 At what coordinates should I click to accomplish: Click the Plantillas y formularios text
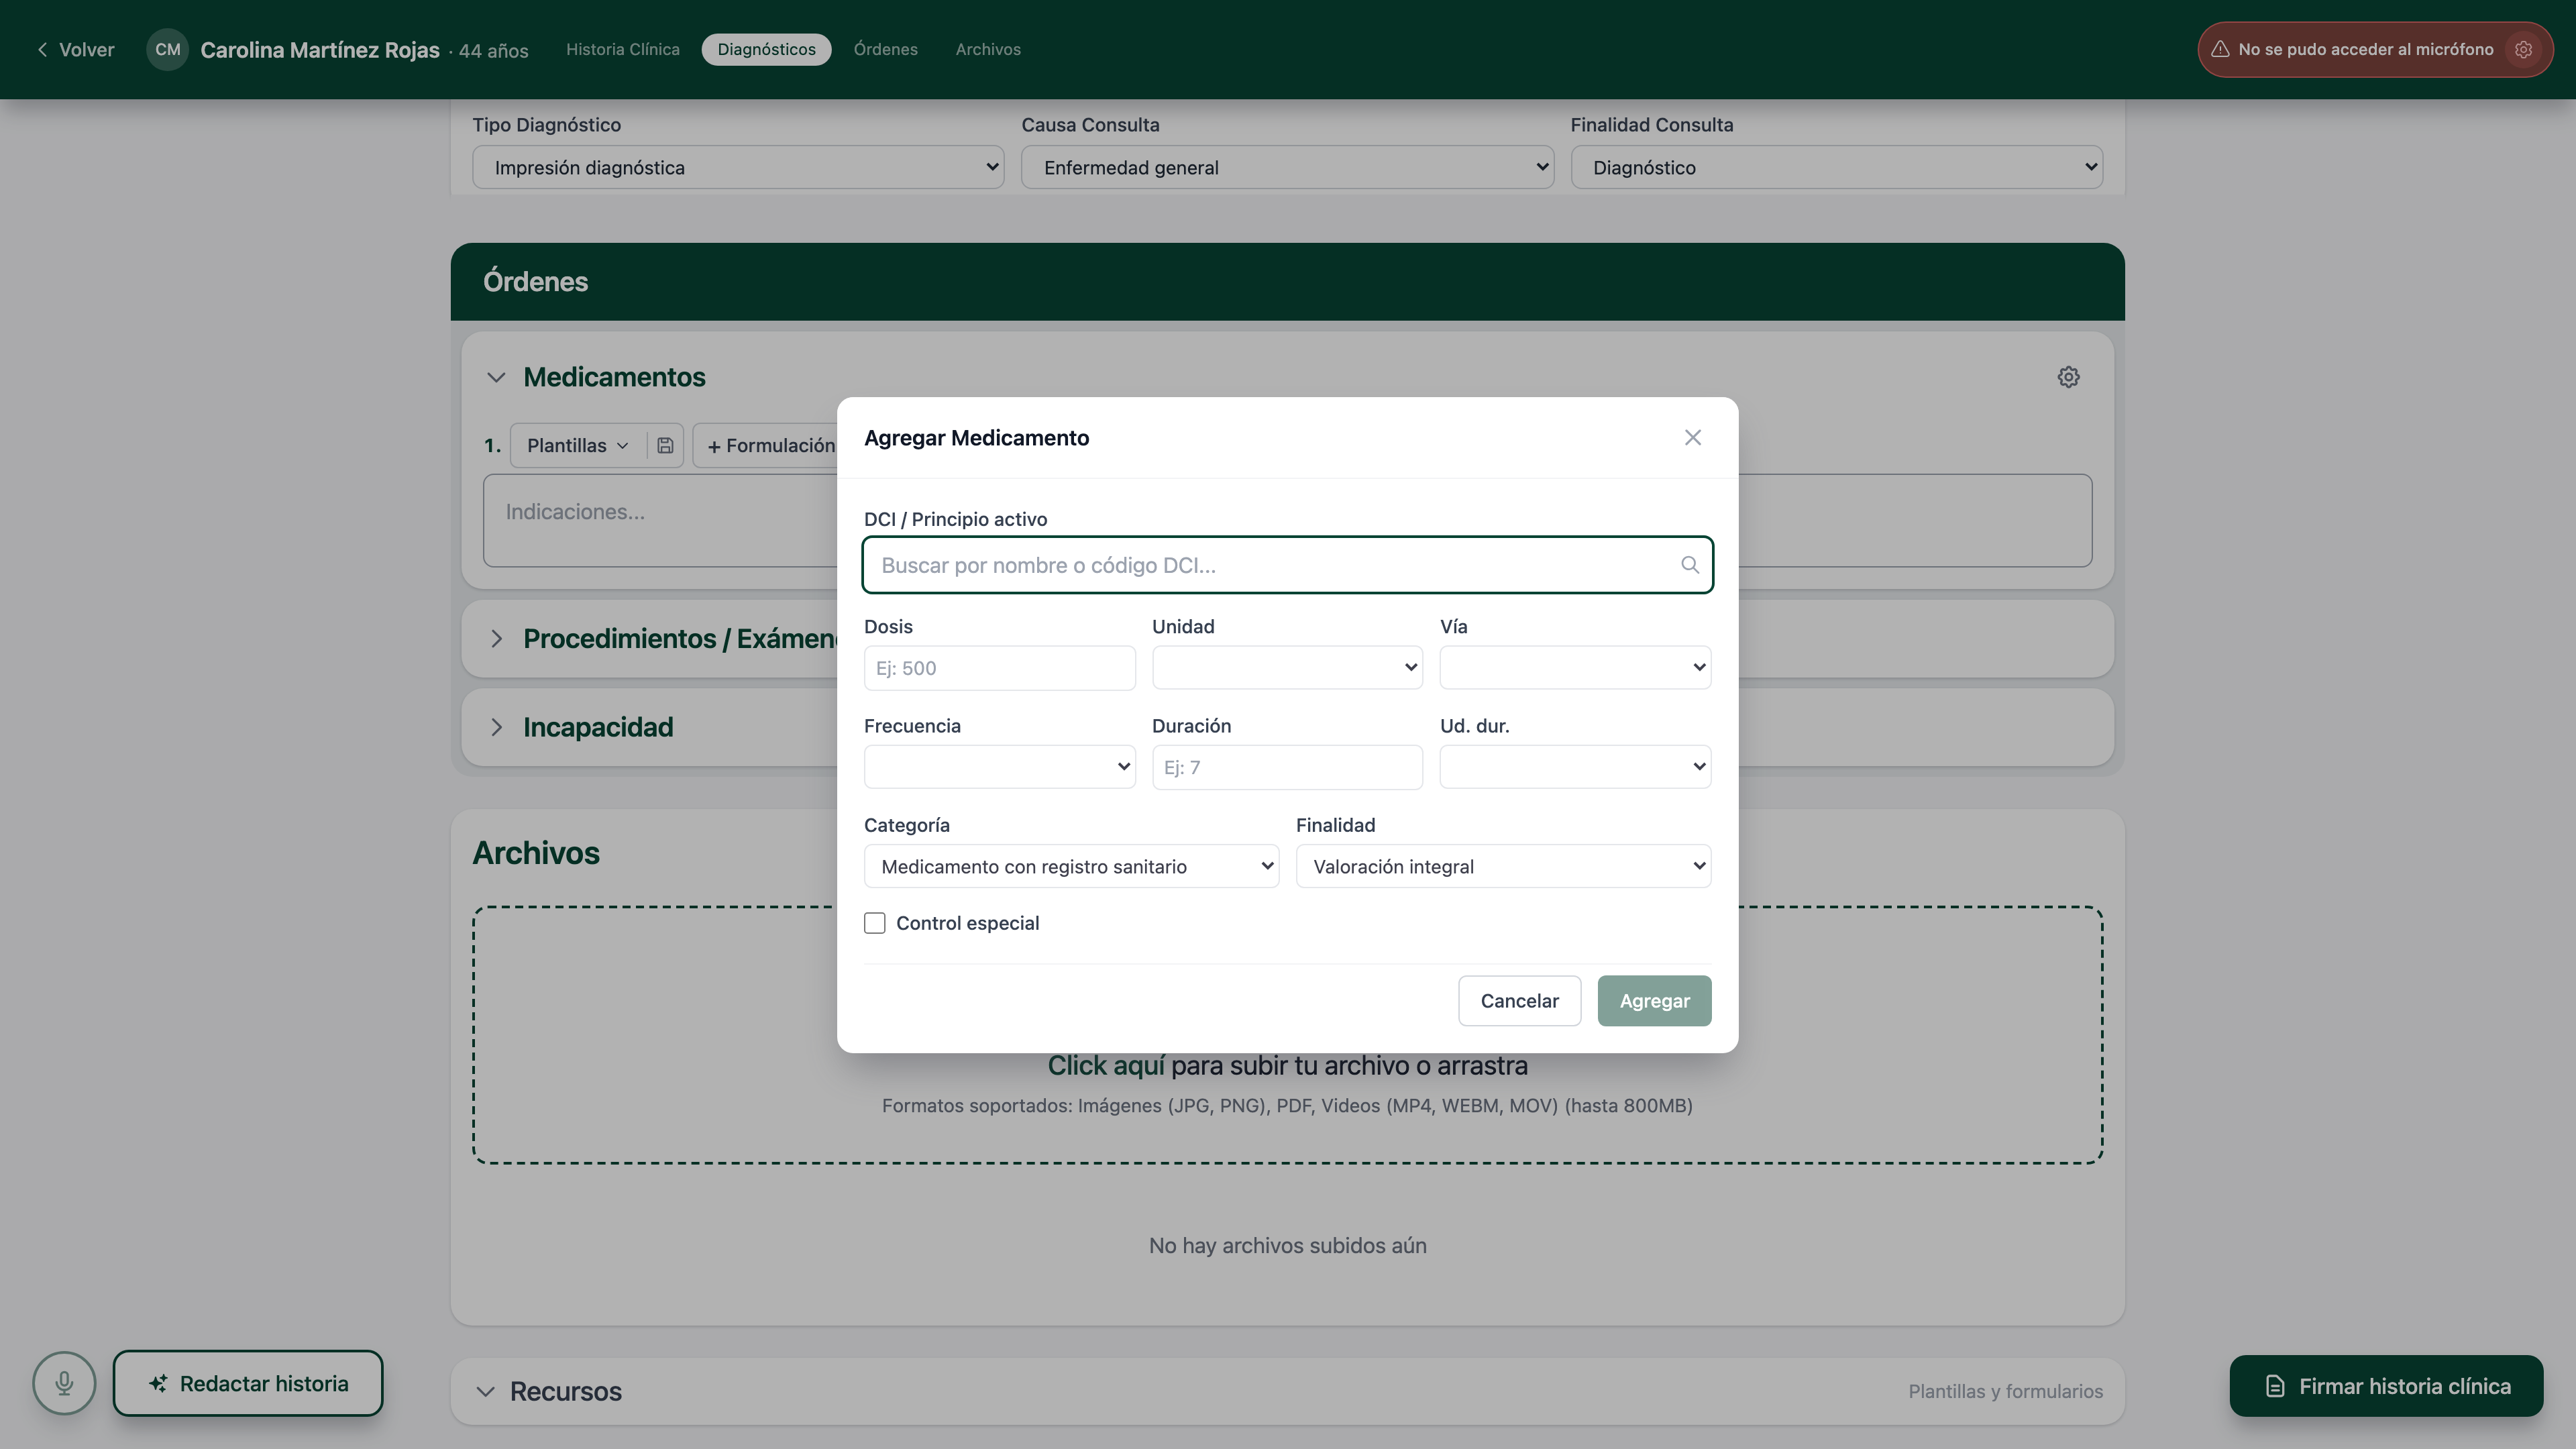(x=2005, y=1391)
